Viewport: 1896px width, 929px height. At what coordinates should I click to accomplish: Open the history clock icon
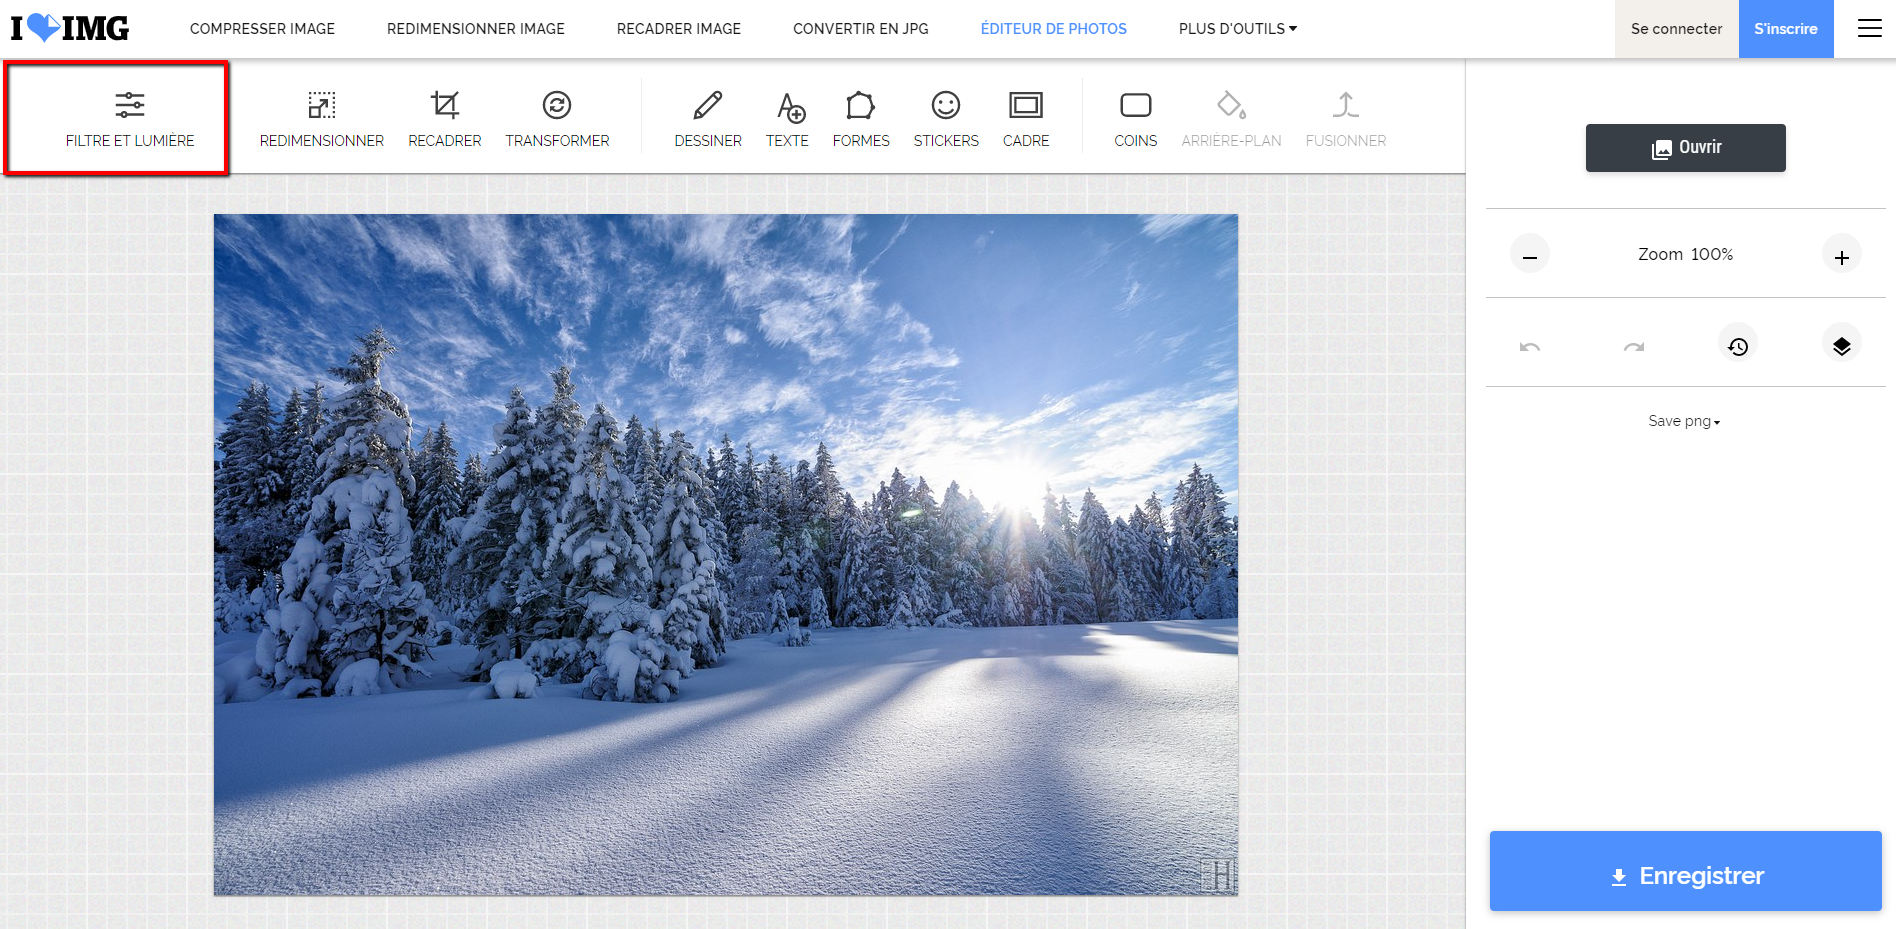tap(1738, 346)
